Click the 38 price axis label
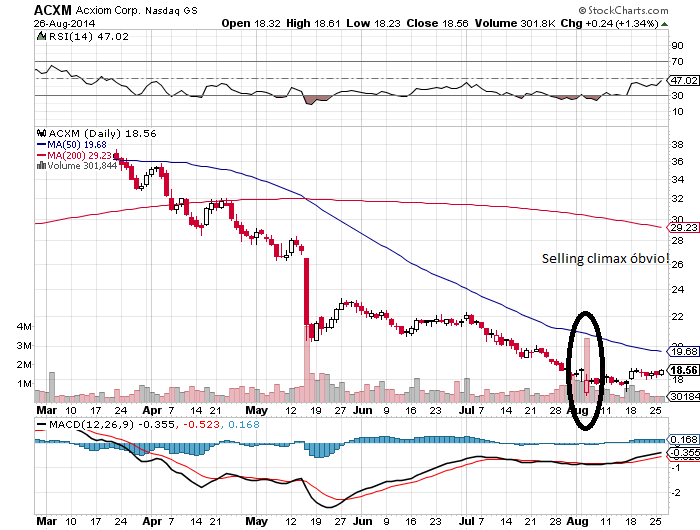The width and height of the screenshot is (700, 530). click(x=678, y=145)
